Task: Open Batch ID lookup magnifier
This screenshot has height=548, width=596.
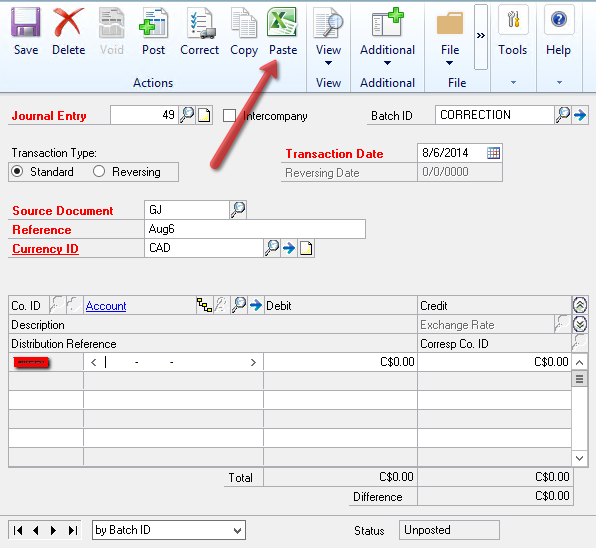Action: click(563, 114)
